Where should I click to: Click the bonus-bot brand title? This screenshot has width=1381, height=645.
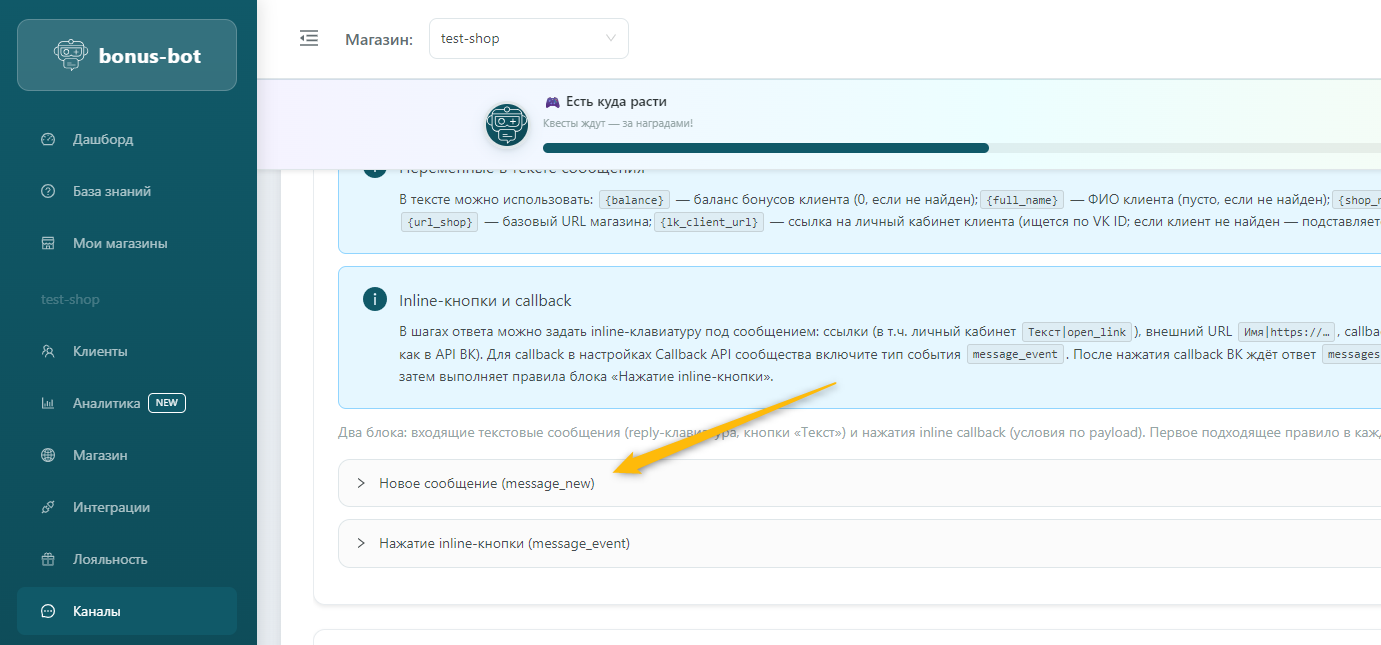(150, 56)
